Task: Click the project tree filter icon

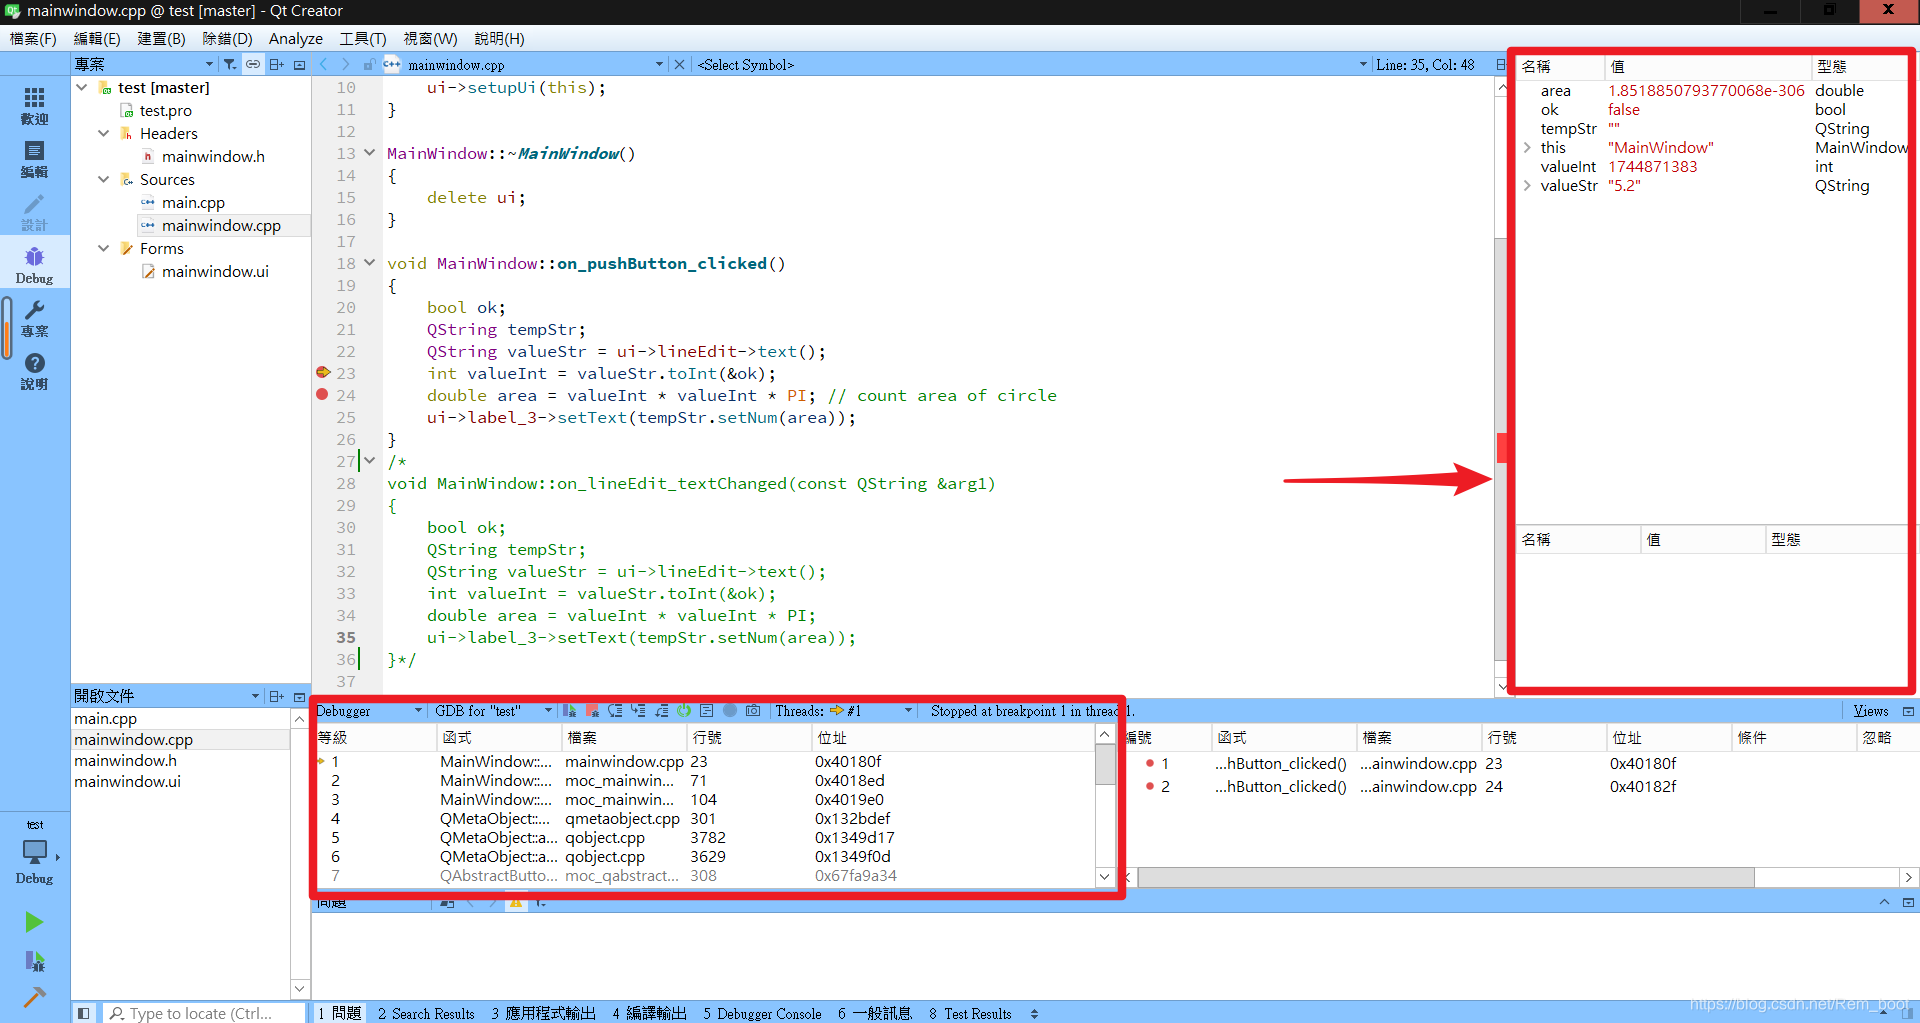Action: [230, 64]
